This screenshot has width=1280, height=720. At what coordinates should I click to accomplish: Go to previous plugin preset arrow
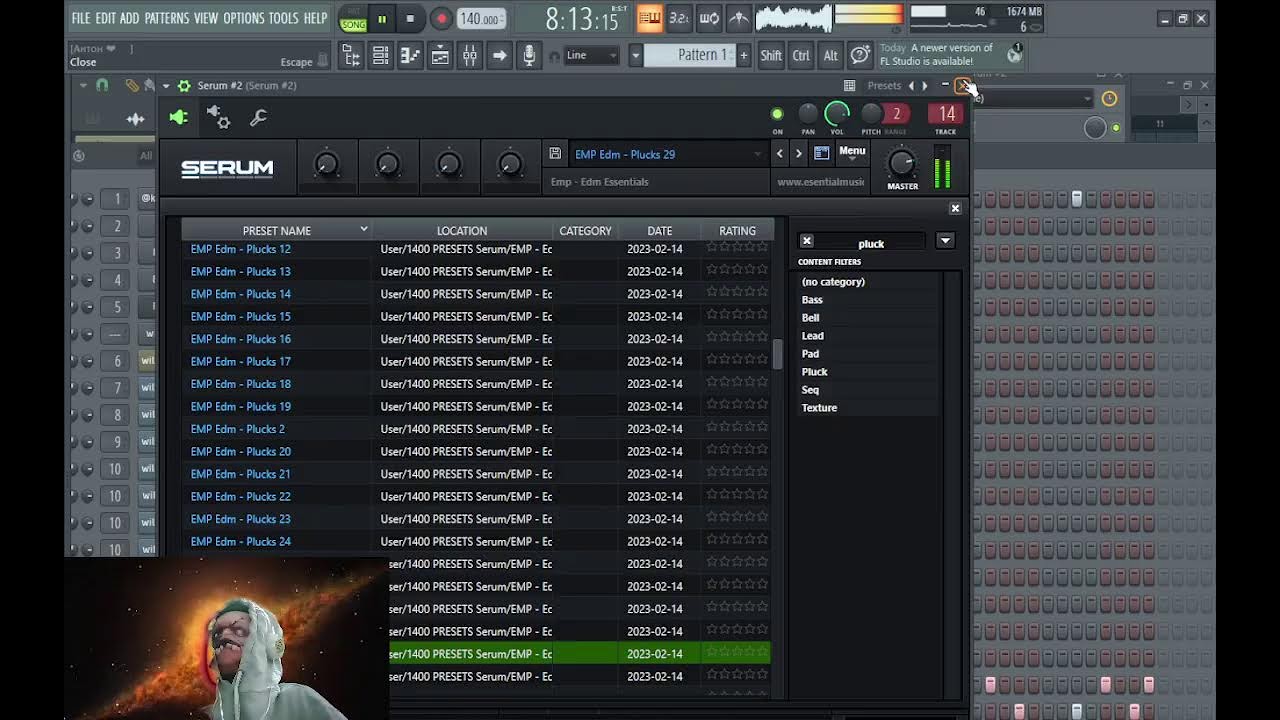click(x=911, y=86)
